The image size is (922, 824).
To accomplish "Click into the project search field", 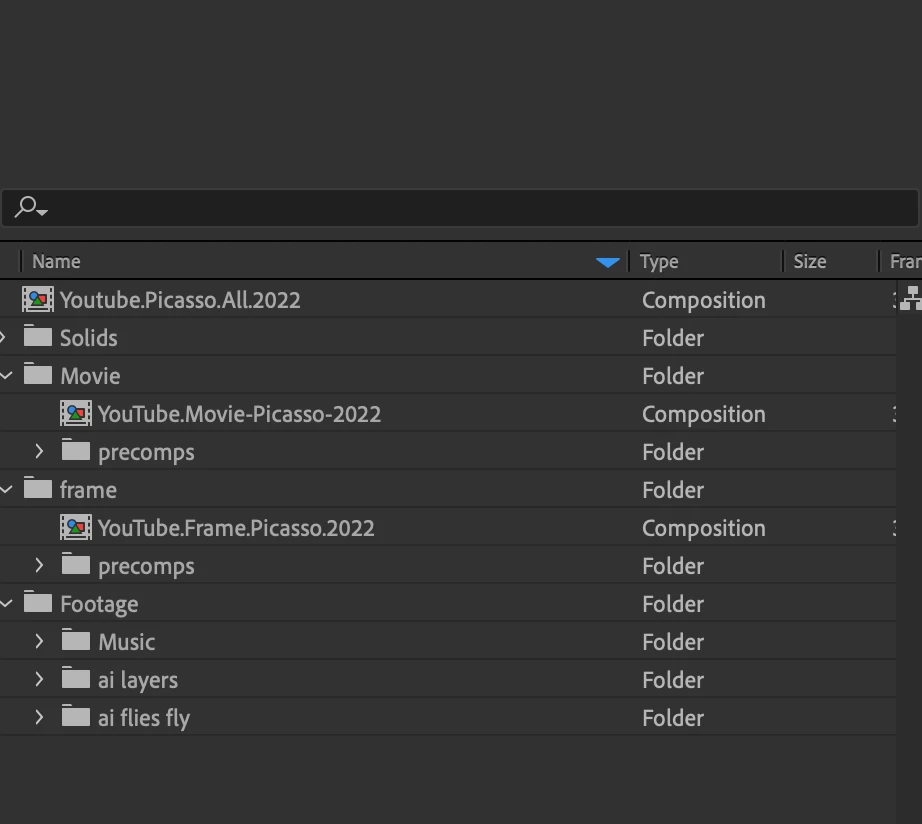I will pyautogui.click(x=460, y=208).
